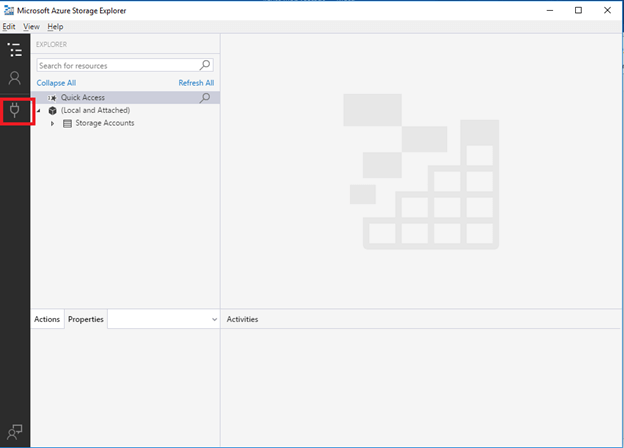
Task: Open the Edit menu
Action: 9,27
